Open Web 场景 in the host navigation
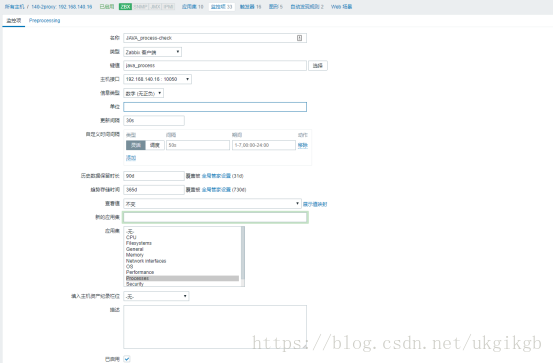Screen dimensions: 553x363 coord(341,7)
